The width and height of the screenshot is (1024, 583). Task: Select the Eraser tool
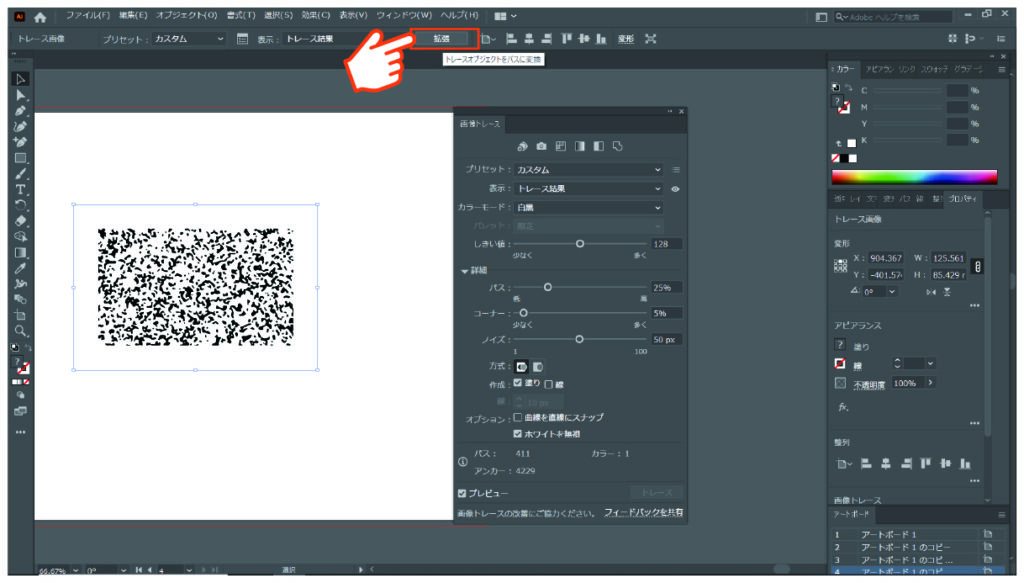pos(20,221)
